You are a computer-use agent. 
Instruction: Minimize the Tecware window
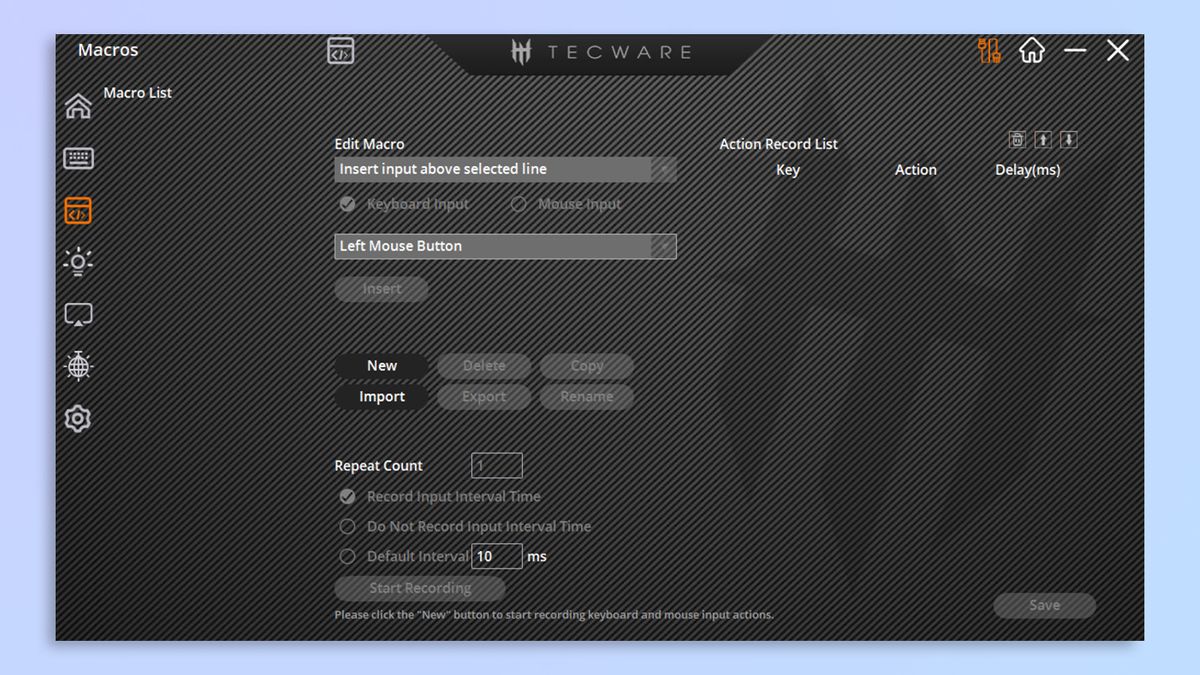coord(1075,50)
